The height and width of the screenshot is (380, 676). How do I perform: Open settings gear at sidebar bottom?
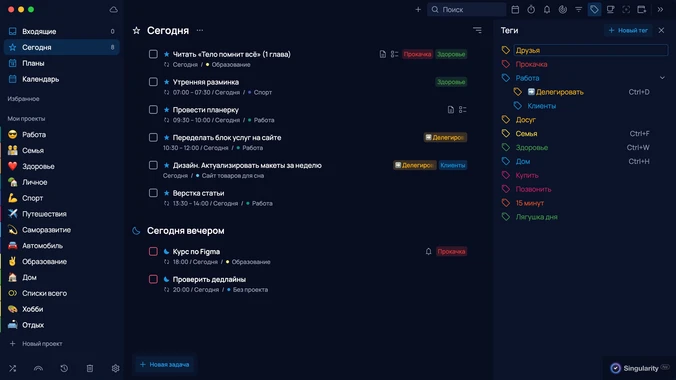click(x=115, y=368)
